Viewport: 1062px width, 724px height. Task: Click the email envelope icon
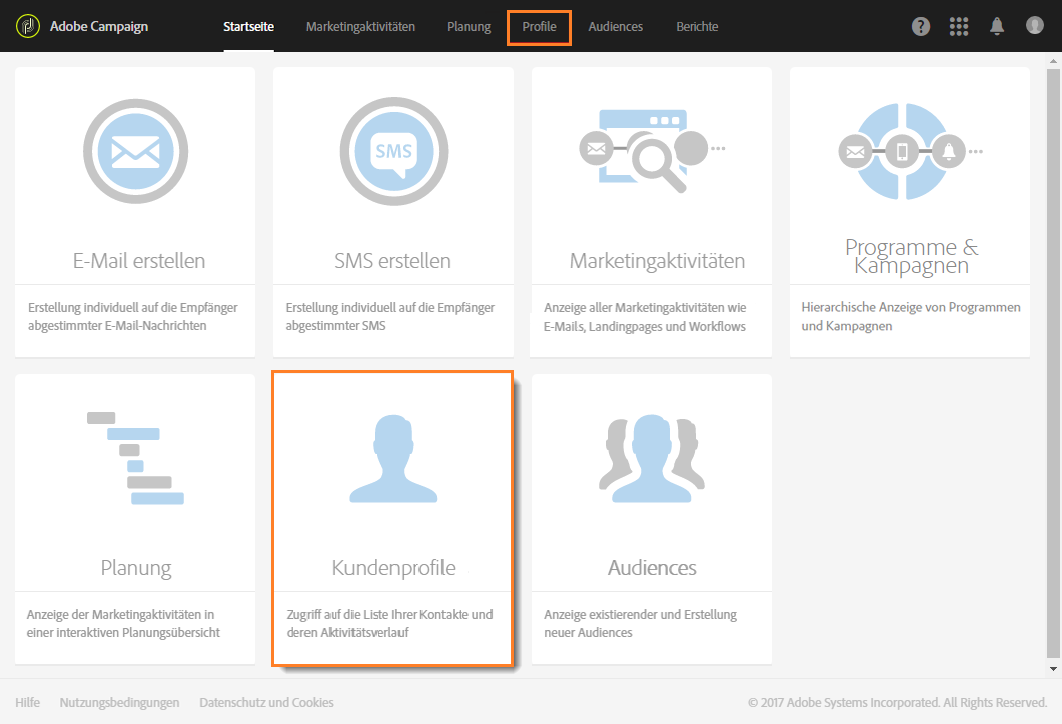pyautogui.click(x=135, y=151)
